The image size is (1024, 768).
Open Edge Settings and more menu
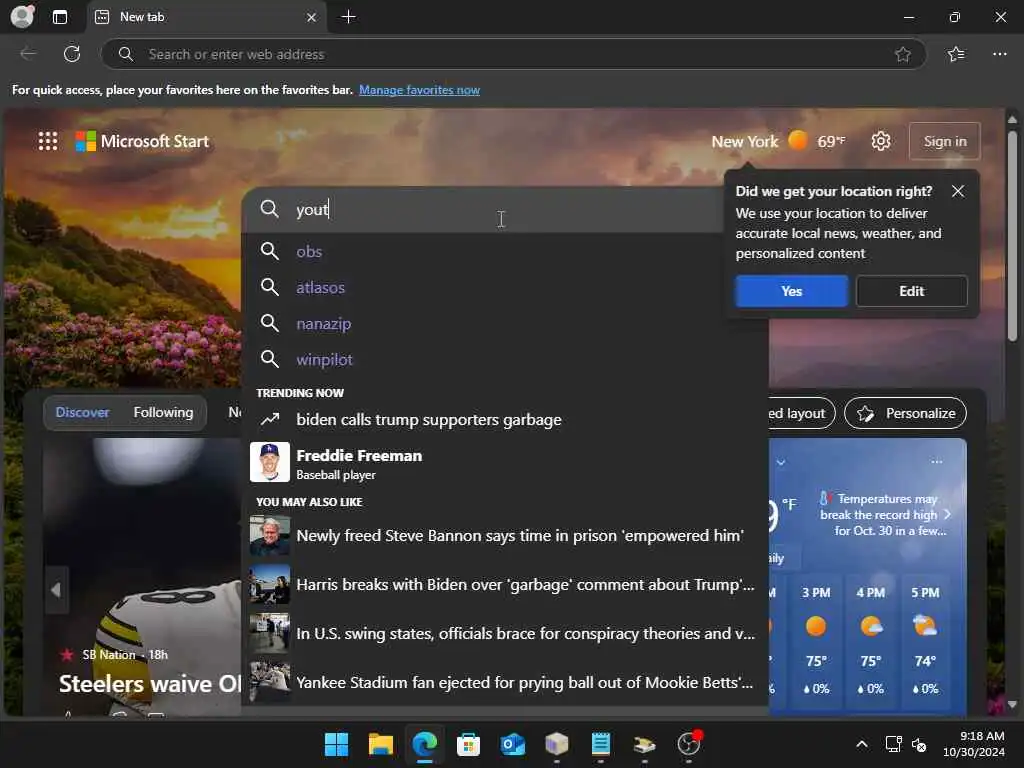click(x=999, y=54)
